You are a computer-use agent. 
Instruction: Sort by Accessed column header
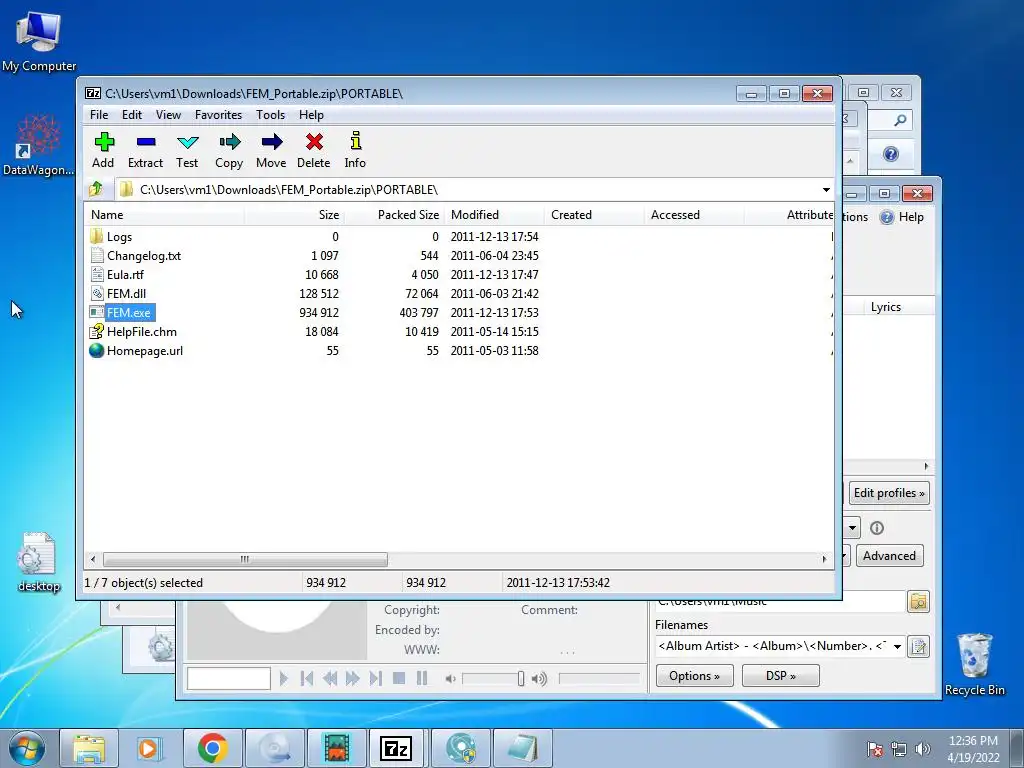694,215
